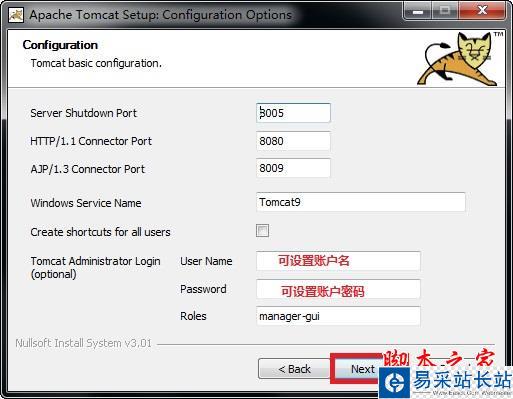Viewport: 513px width, 399px height.
Task: Focus the Server Shutdown Port field
Action: coord(293,113)
